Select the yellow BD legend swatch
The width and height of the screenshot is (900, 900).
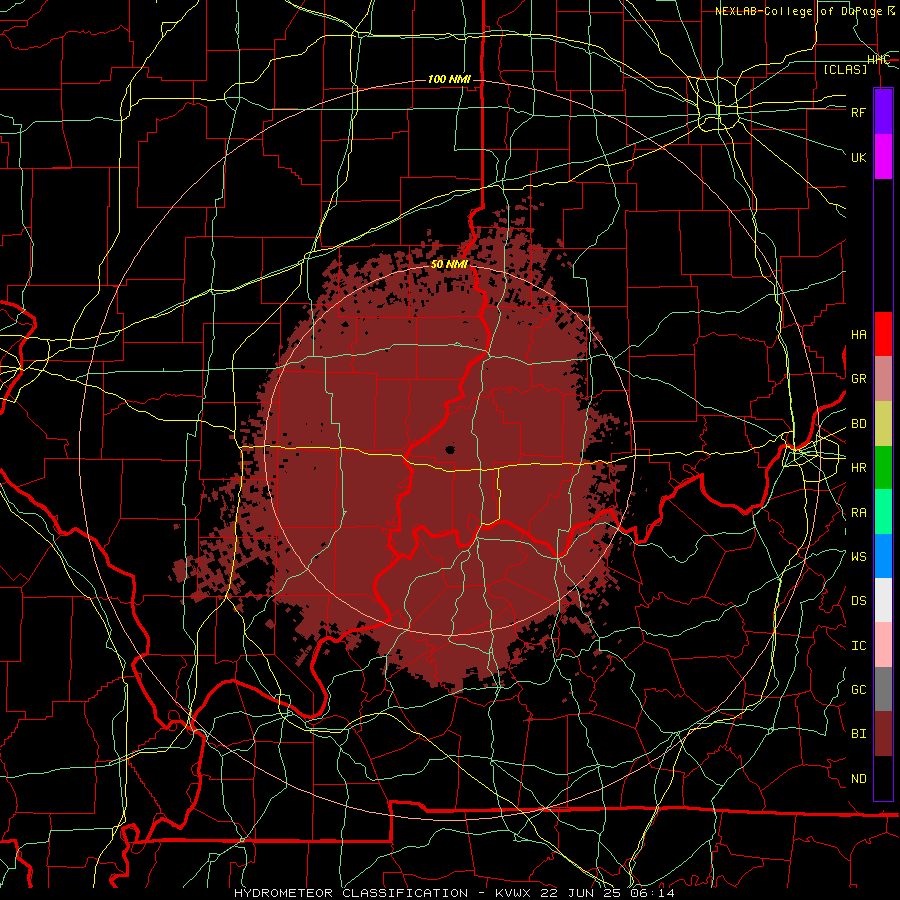(x=883, y=424)
